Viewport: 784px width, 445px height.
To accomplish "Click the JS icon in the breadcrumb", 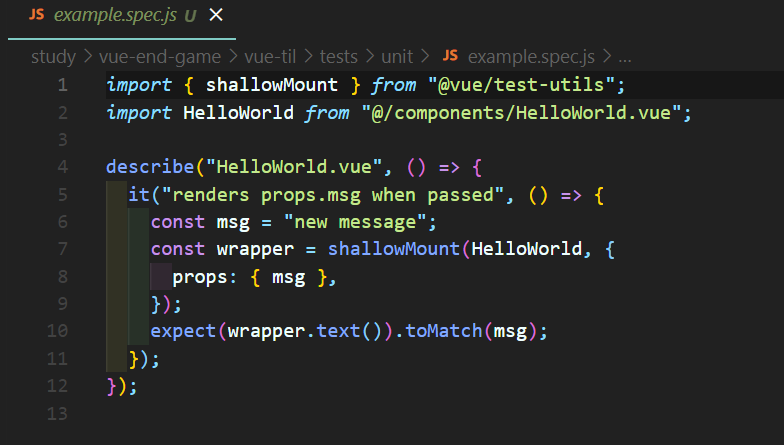I will click(450, 56).
